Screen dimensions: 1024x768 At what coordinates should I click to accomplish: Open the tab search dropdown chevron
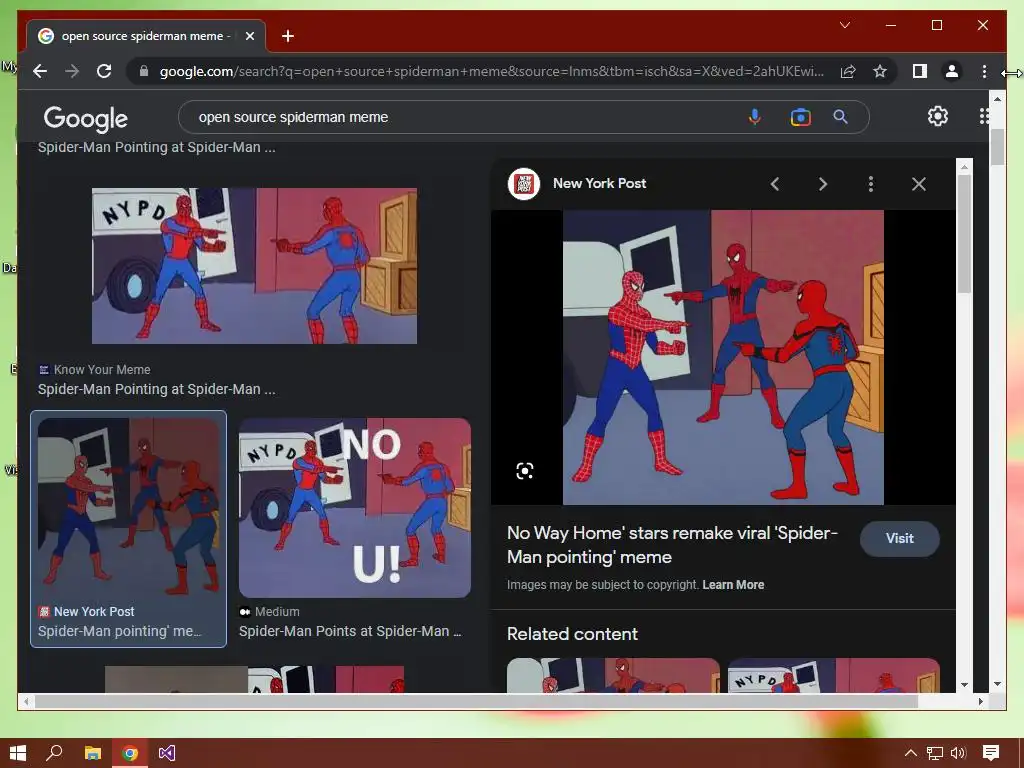[x=844, y=25]
